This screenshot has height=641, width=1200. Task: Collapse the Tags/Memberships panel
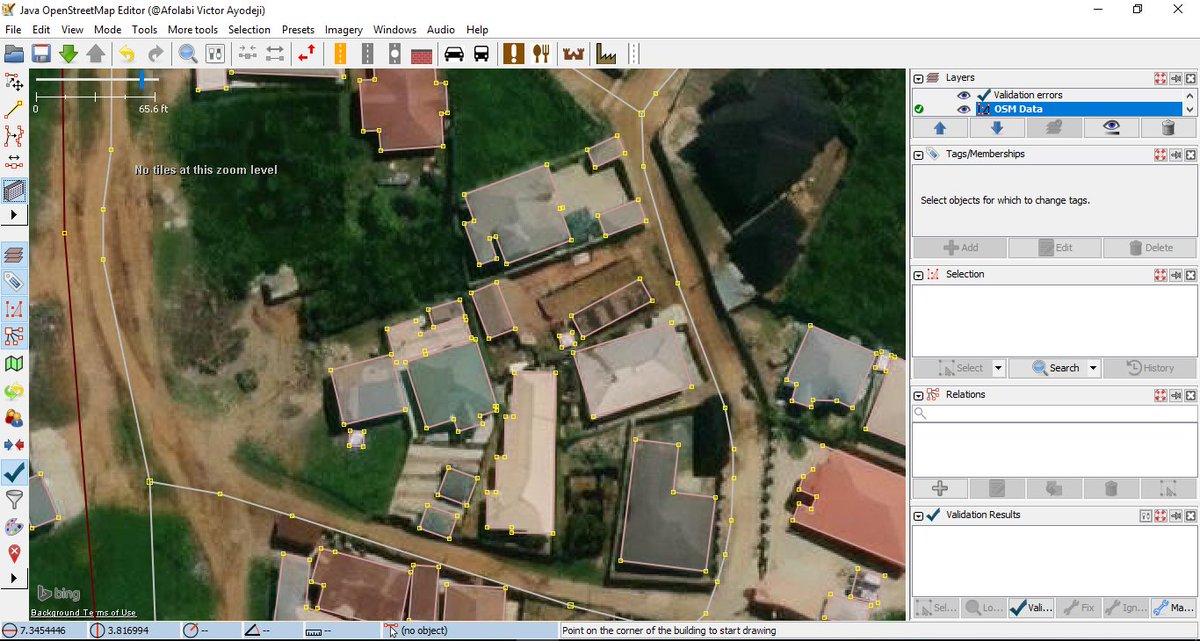[x=918, y=154]
